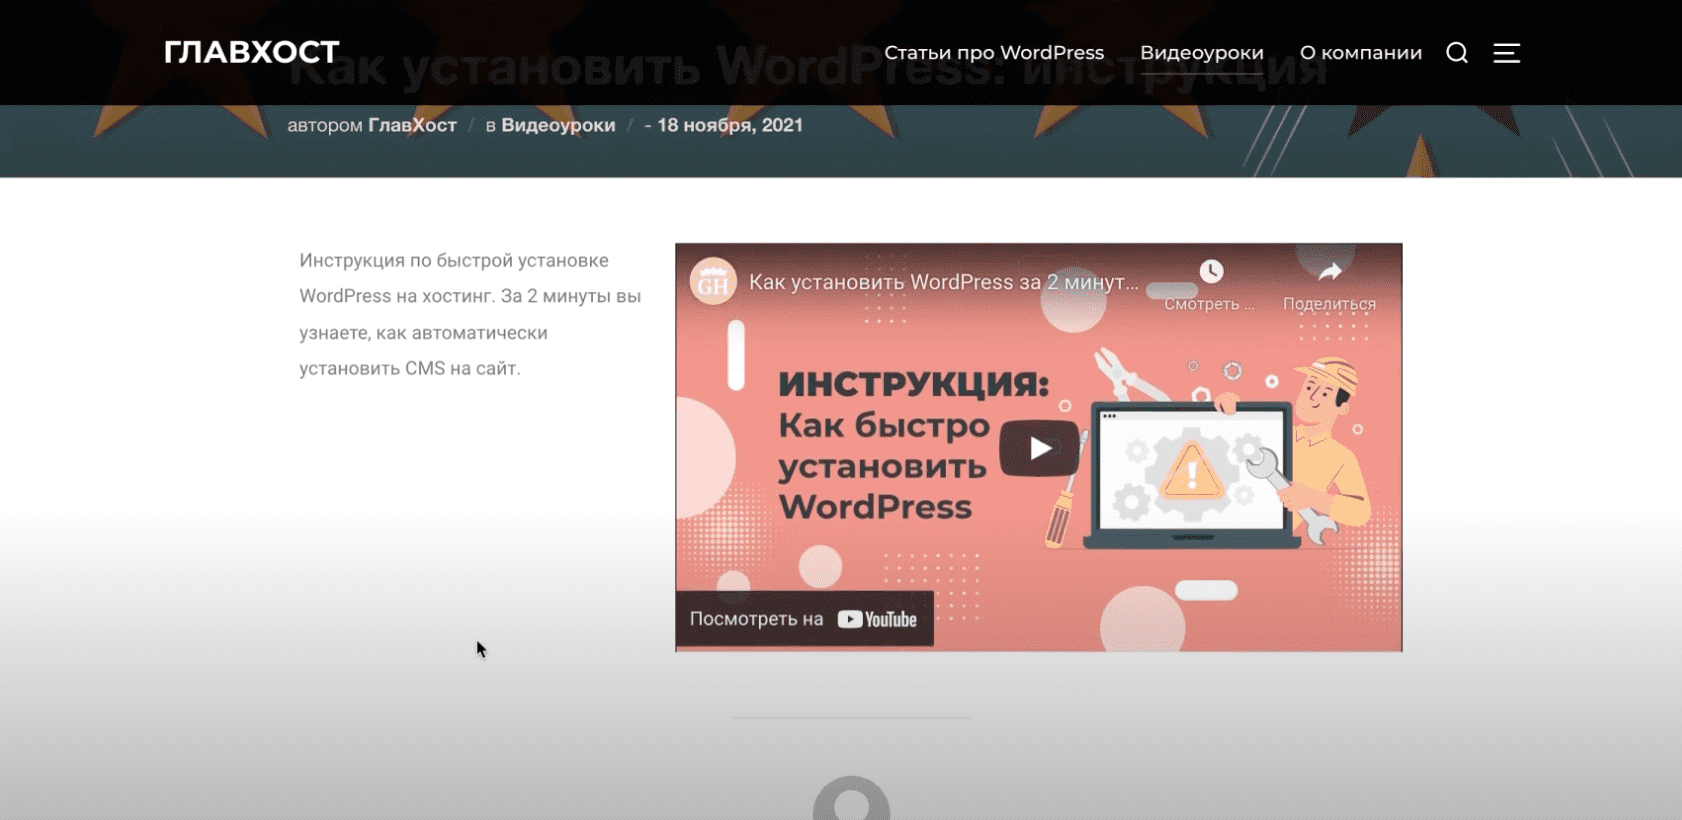This screenshot has width=1682, height=820.
Task: Follow the ГлавХост author link
Action: pos(412,125)
